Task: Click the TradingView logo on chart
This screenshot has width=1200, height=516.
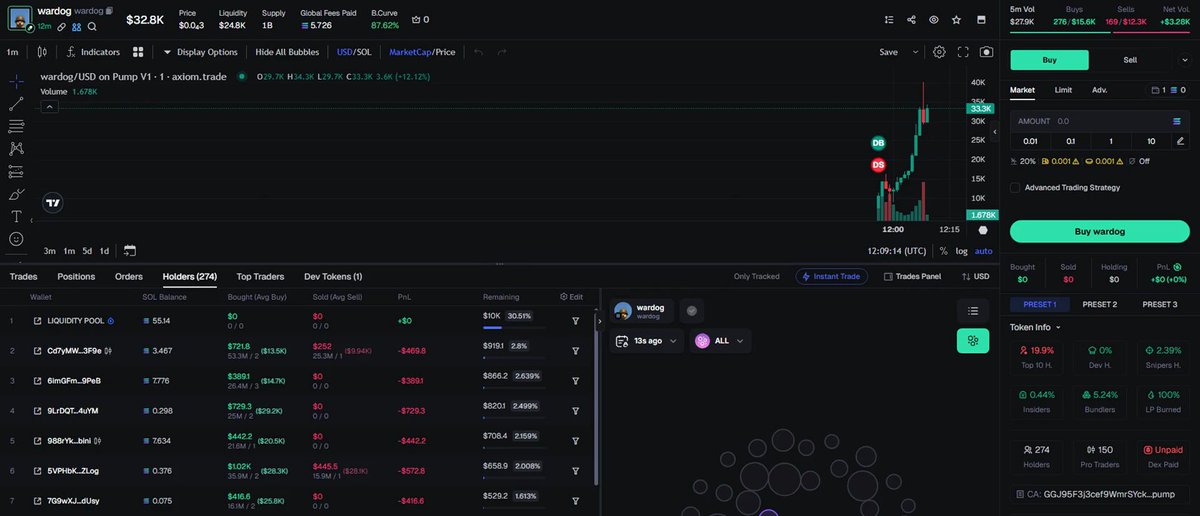Action: (x=53, y=202)
